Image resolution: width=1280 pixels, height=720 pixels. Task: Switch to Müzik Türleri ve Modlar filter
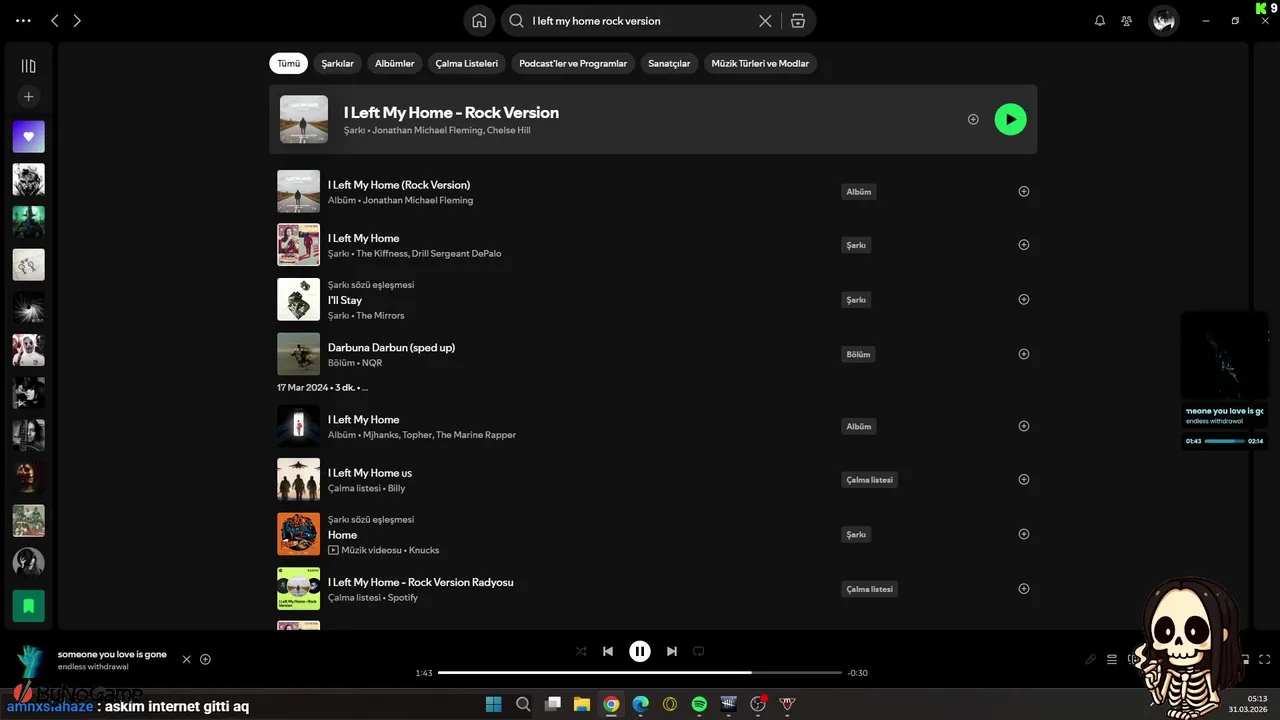point(760,63)
